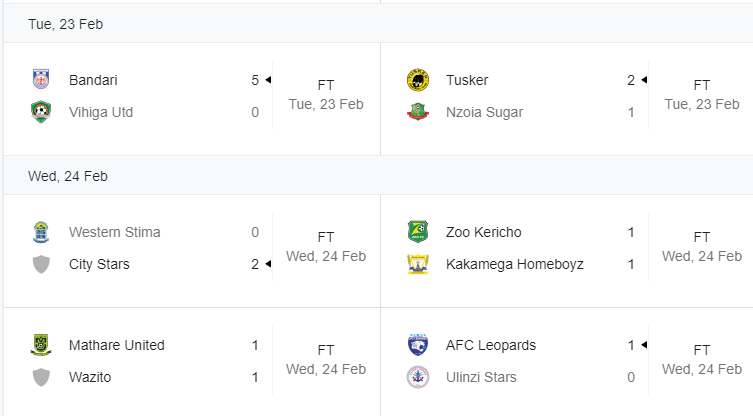Click the Western Stima team crest icon

tap(41, 232)
